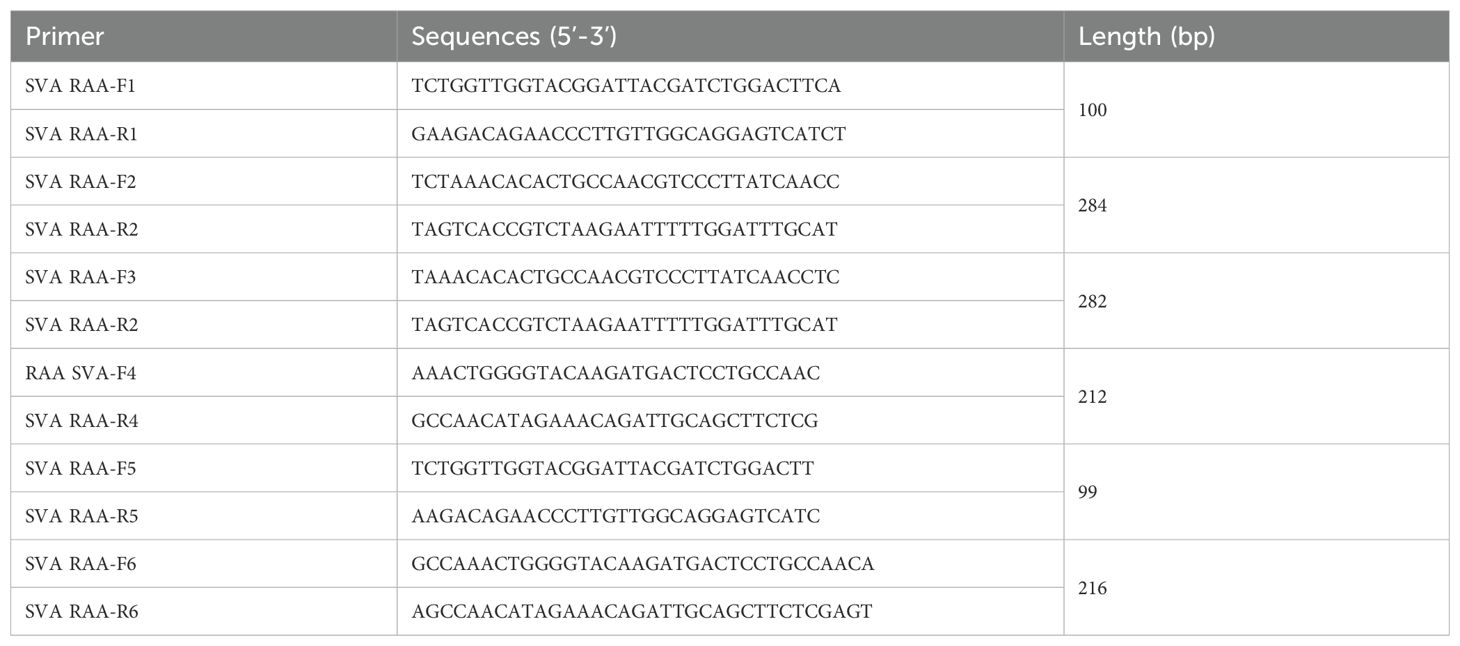Select the SVA RAA-F1 primer cell
The height and width of the screenshot is (646, 1460).
[204, 86]
